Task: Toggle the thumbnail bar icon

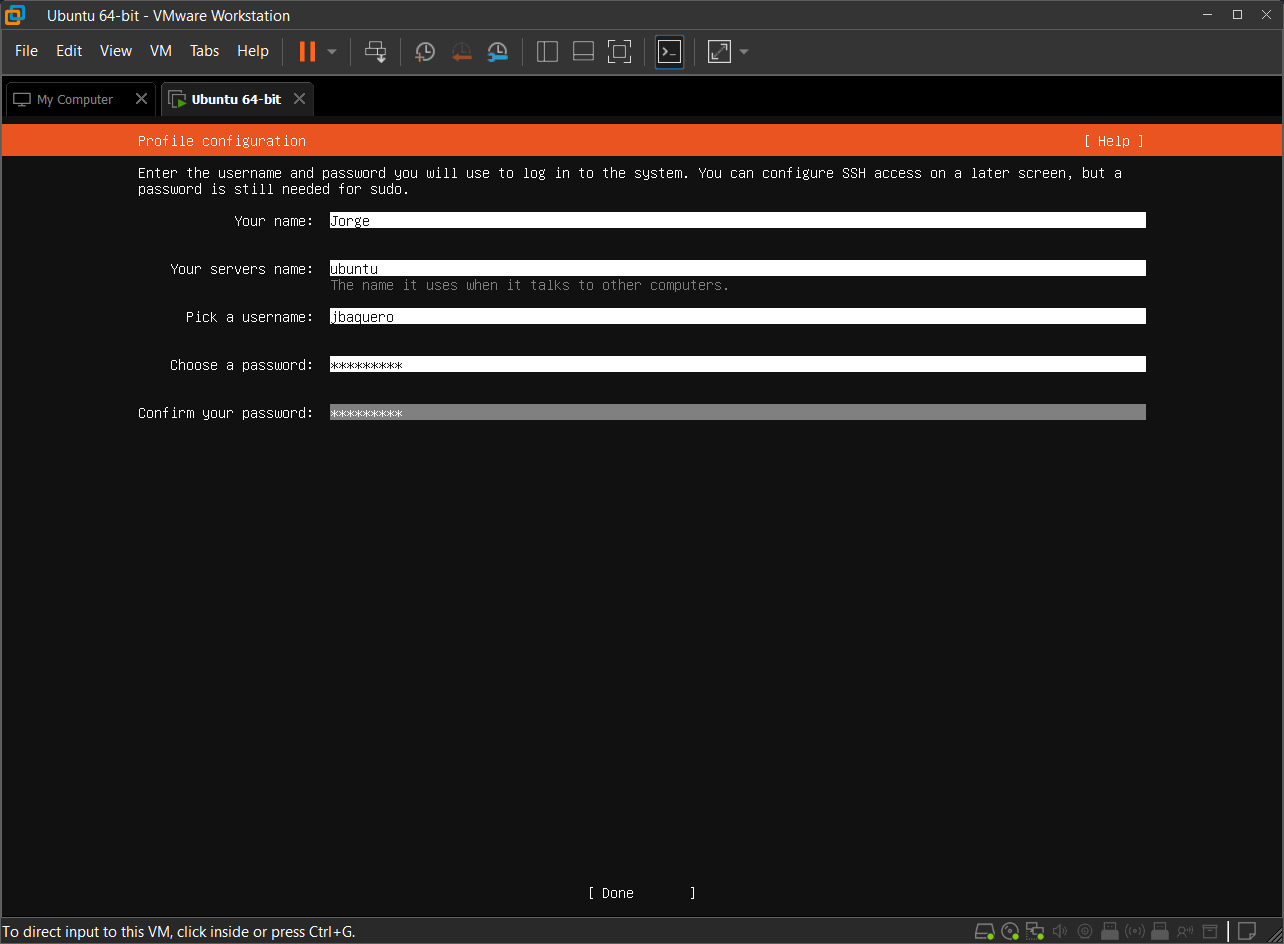Action: pyautogui.click(x=583, y=51)
